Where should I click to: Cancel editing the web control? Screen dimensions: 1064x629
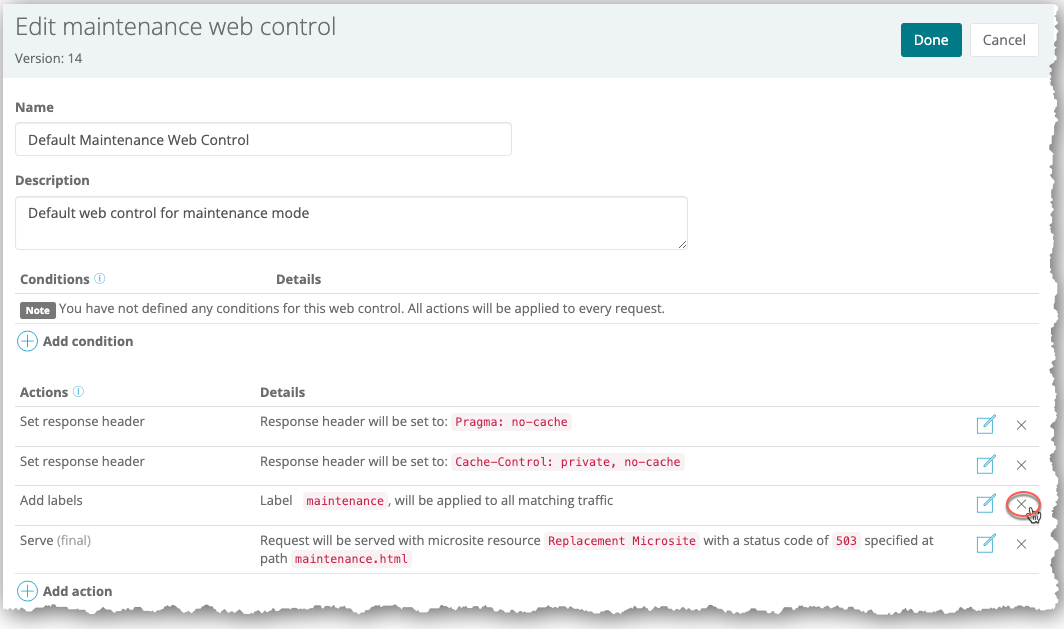pyautogui.click(x=1004, y=40)
